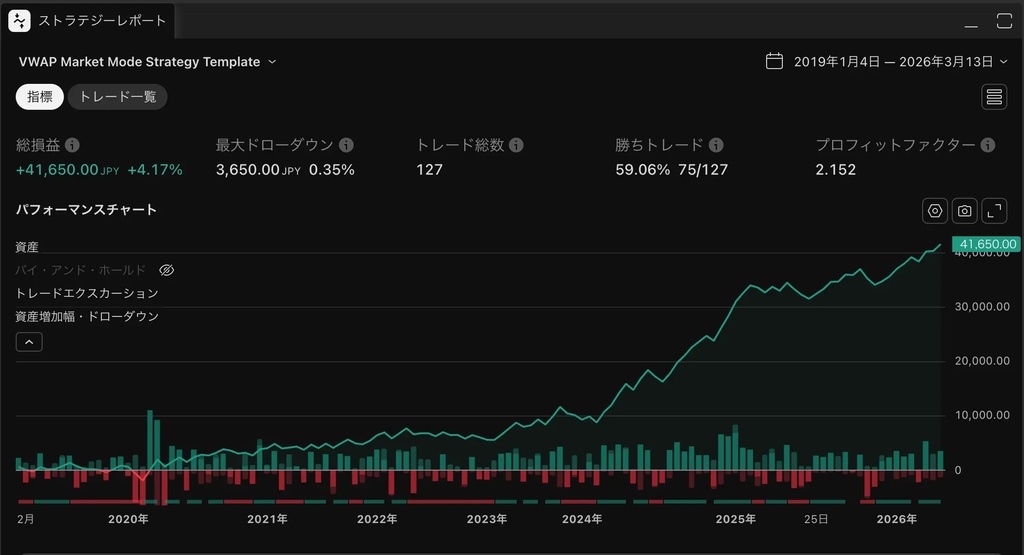This screenshot has height=555, width=1024.
Task: Show info for プロフィットファクター metric
Action: [x=988, y=145]
